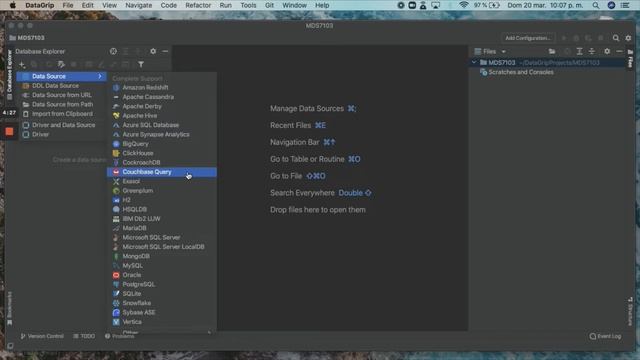Image resolution: width=640 pixels, height=360 pixels.
Task: Expand the Data Source submenu arrow
Action: (x=100, y=76)
